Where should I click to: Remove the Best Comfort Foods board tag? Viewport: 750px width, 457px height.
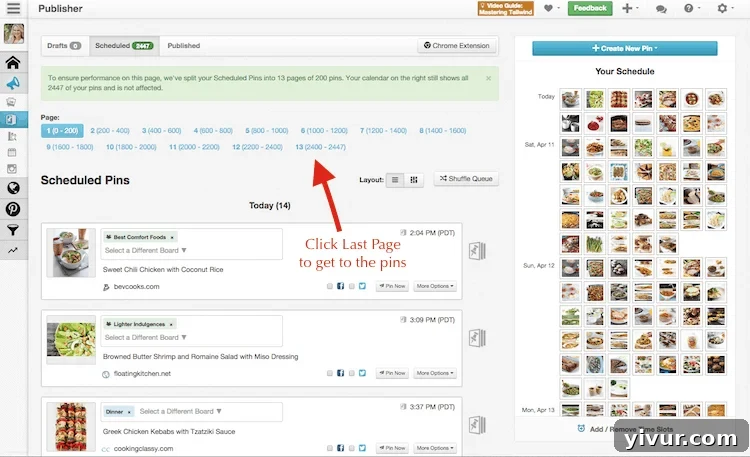pyautogui.click(x=172, y=237)
